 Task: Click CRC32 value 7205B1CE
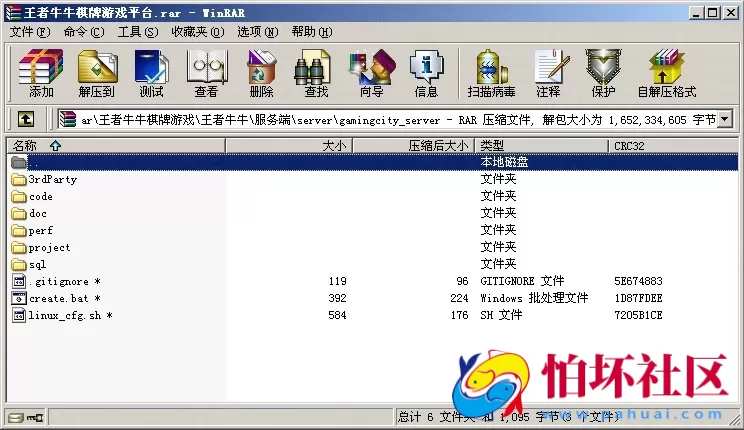click(638, 315)
